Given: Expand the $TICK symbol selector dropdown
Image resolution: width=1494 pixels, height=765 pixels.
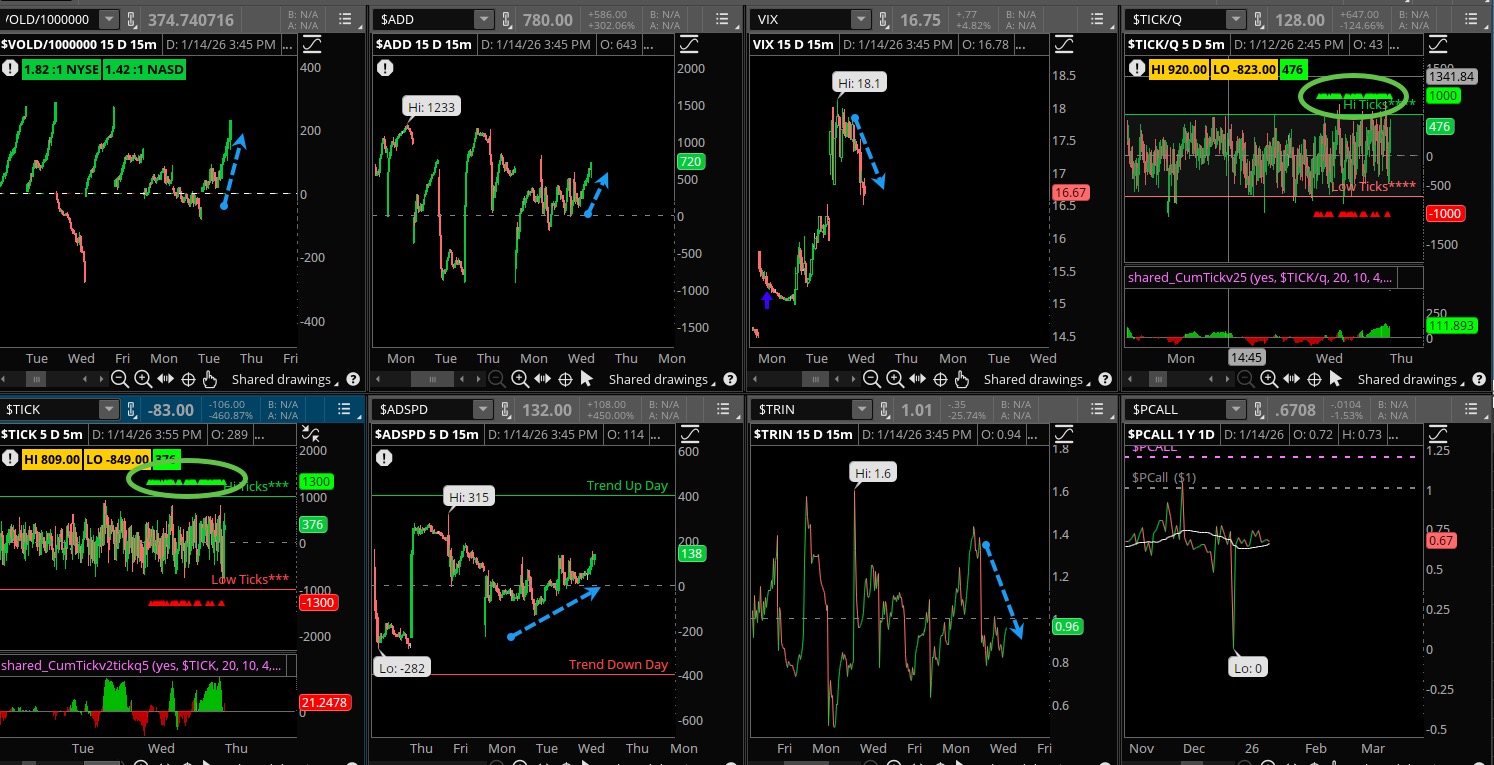Looking at the screenshot, I should pyautogui.click(x=108, y=410).
